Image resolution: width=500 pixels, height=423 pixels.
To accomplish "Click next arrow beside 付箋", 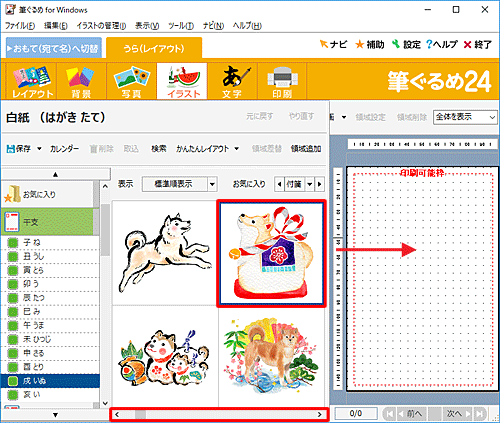I will pyautogui.click(x=320, y=184).
